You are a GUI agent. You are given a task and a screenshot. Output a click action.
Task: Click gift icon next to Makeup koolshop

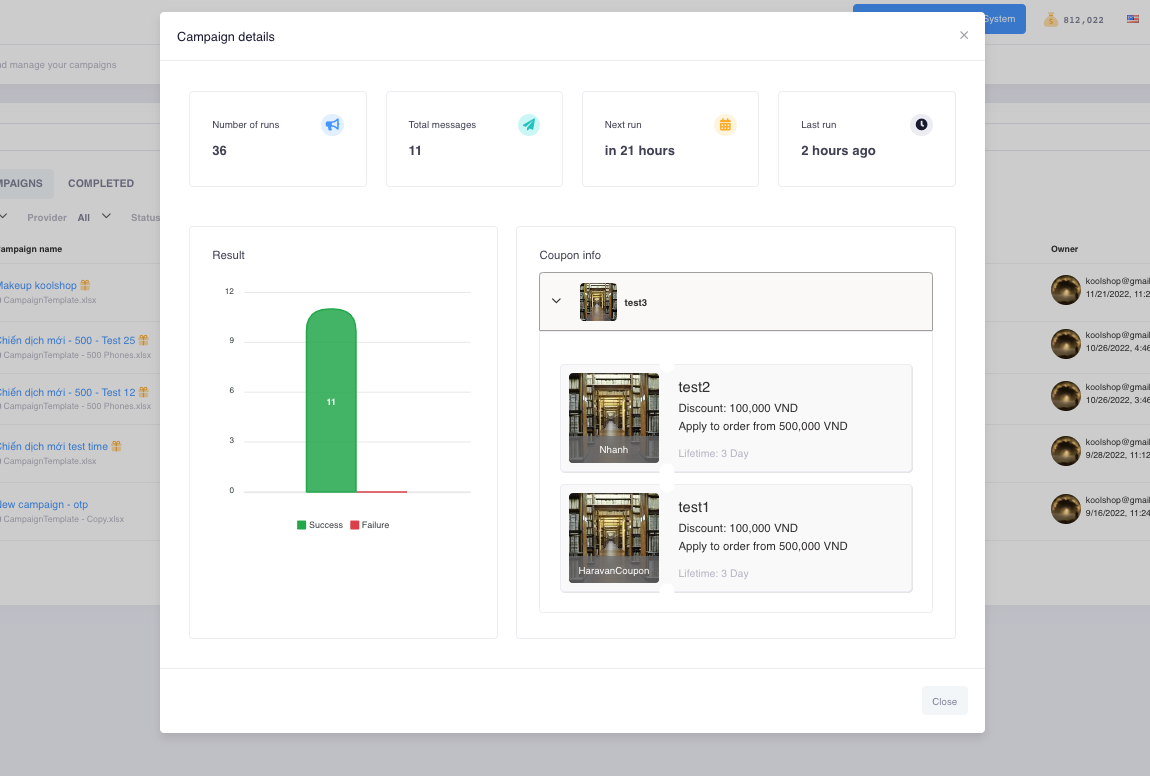(85, 286)
